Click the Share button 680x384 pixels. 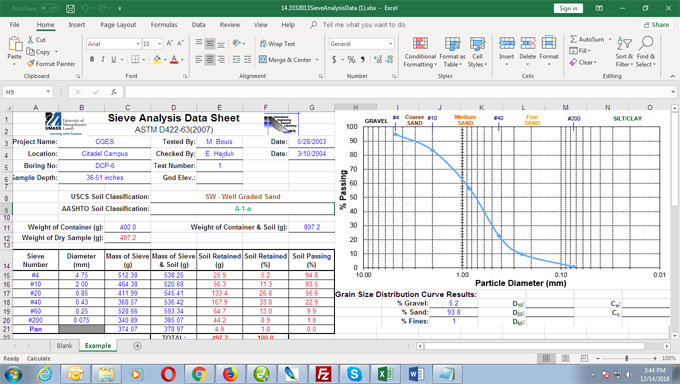pos(657,25)
